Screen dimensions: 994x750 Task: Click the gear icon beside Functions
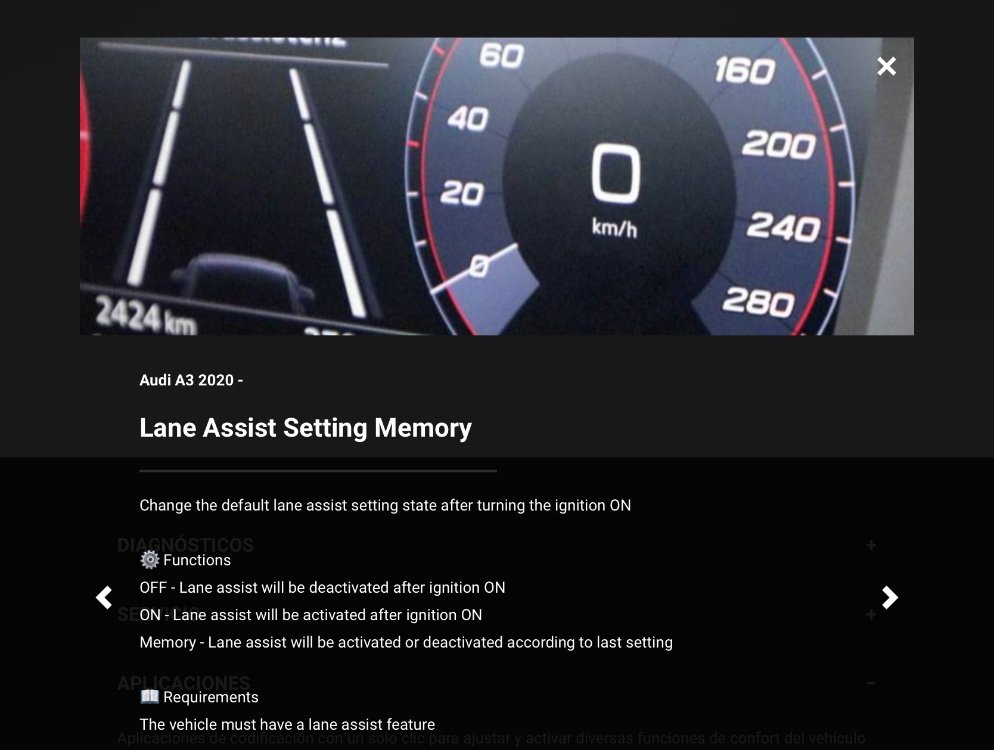click(x=150, y=560)
